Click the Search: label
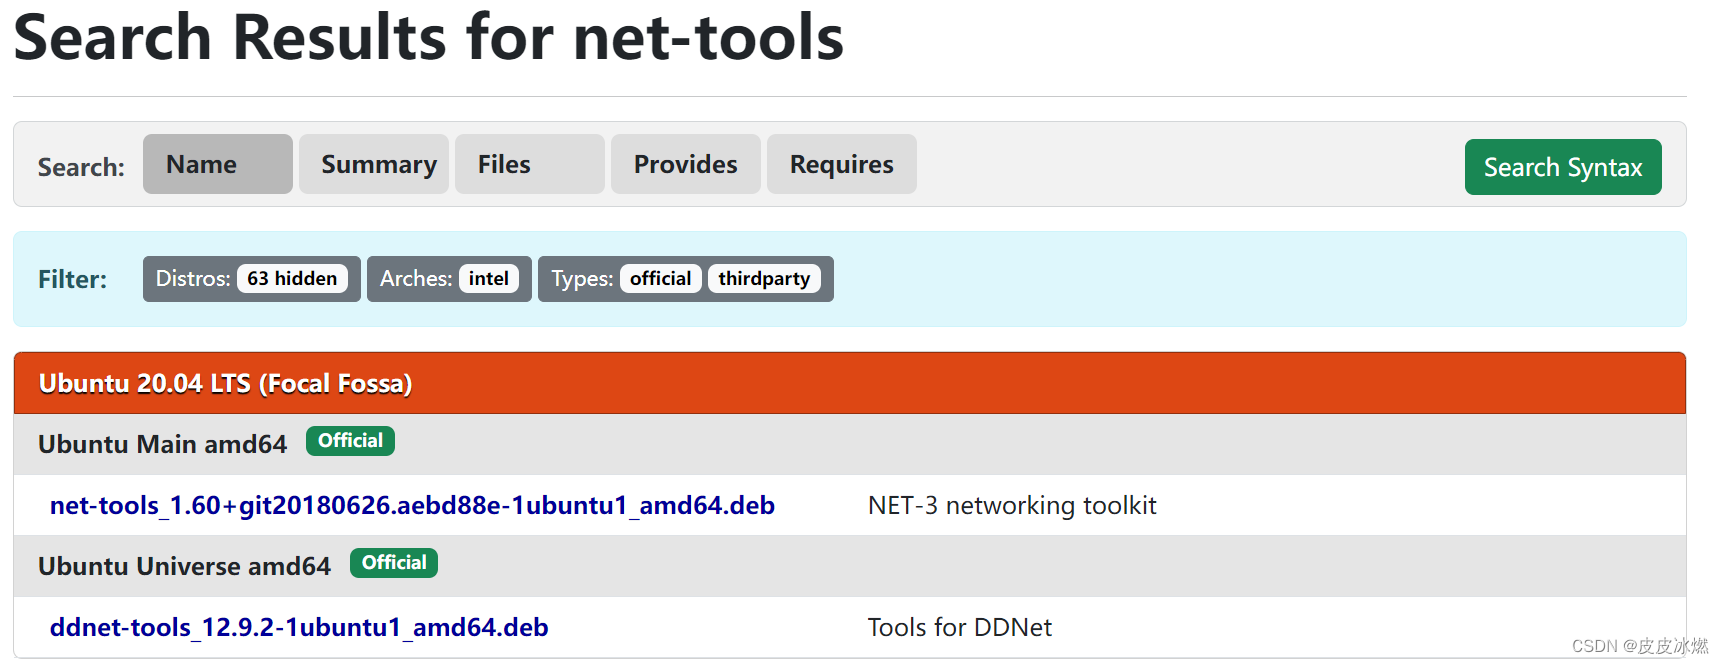The width and height of the screenshot is (1724, 664). tap(81, 167)
